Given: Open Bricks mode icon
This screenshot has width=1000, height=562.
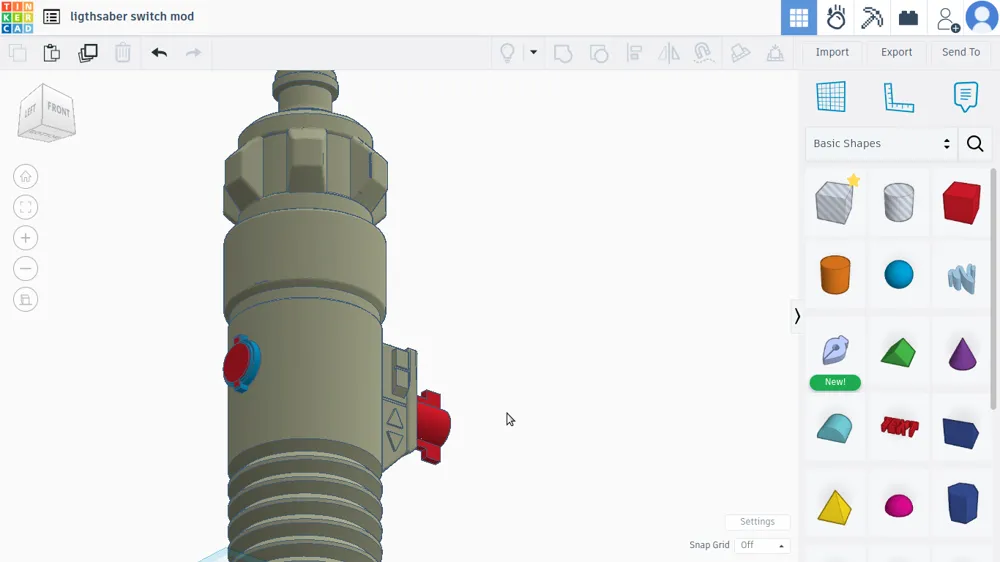Looking at the screenshot, I should pos(908,17).
